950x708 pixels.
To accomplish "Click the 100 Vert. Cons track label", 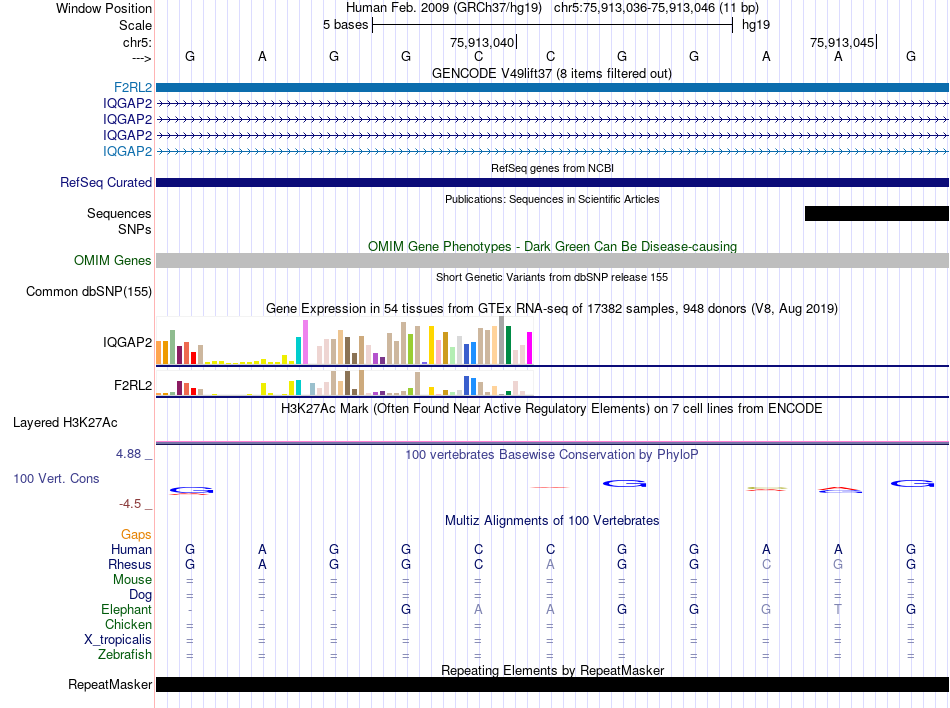I will click(56, 478).
